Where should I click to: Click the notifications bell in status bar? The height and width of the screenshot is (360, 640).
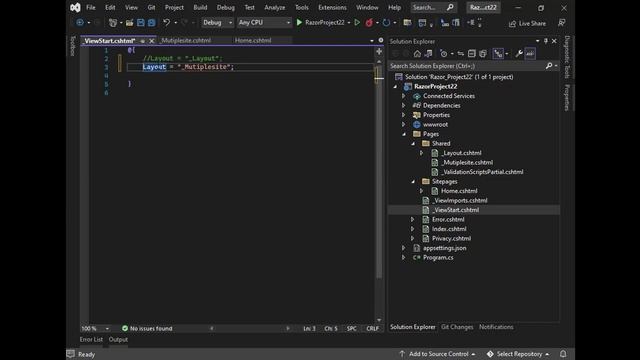[563, 354]
